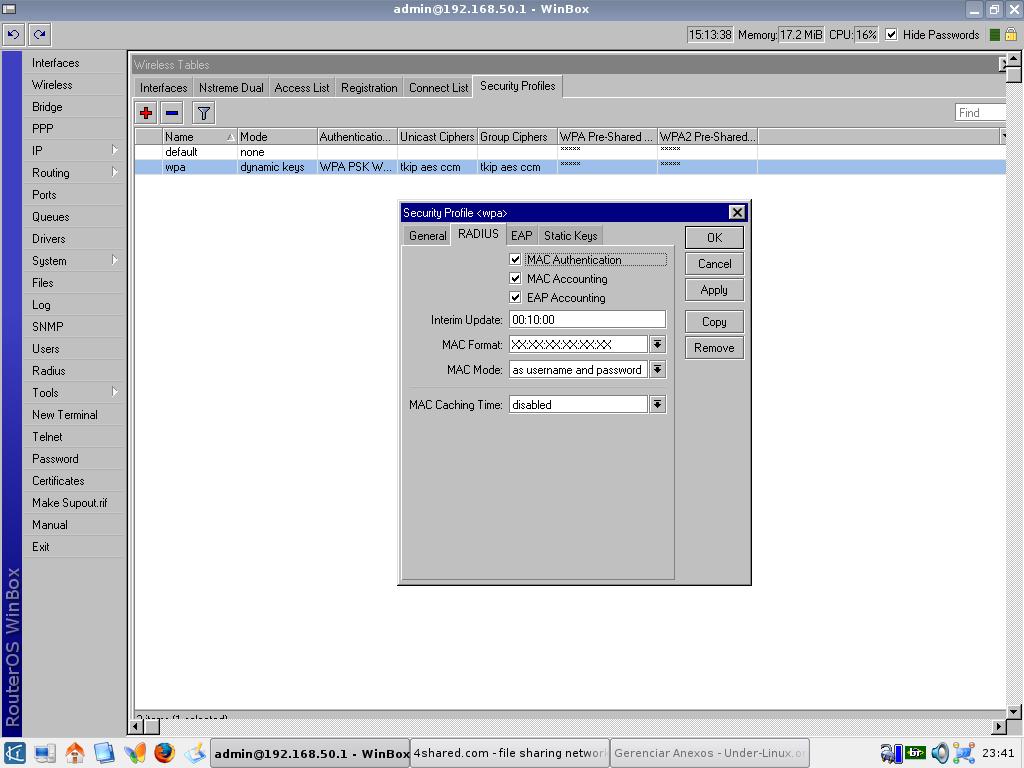
Task: Select the 'wpa' profile row
Action: coord(569,167)
